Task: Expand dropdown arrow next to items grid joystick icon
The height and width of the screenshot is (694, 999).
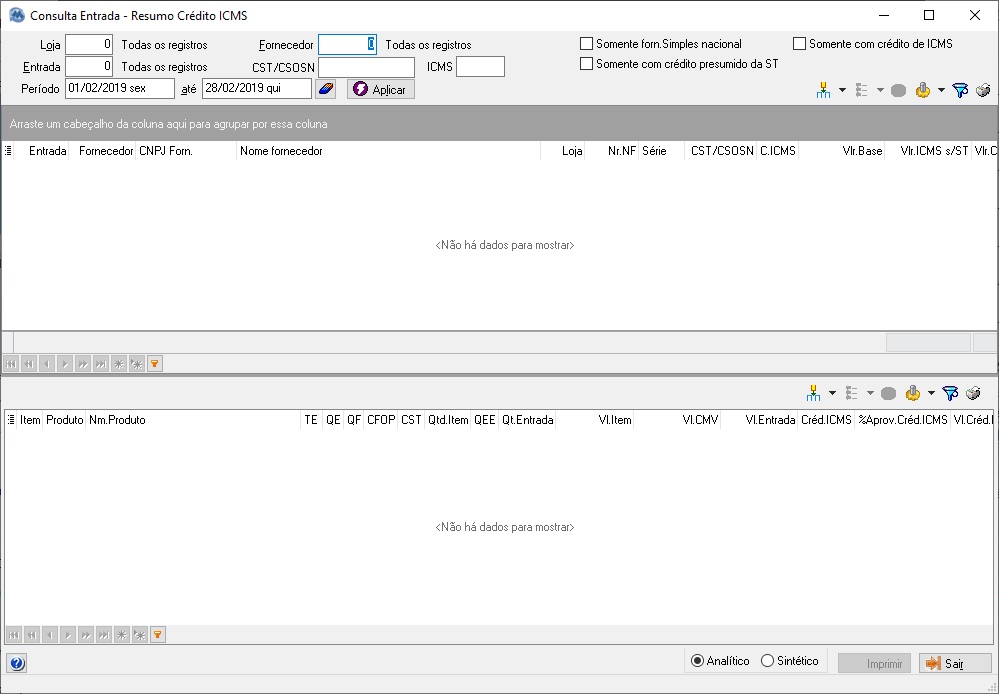Action: click(931, 393)
